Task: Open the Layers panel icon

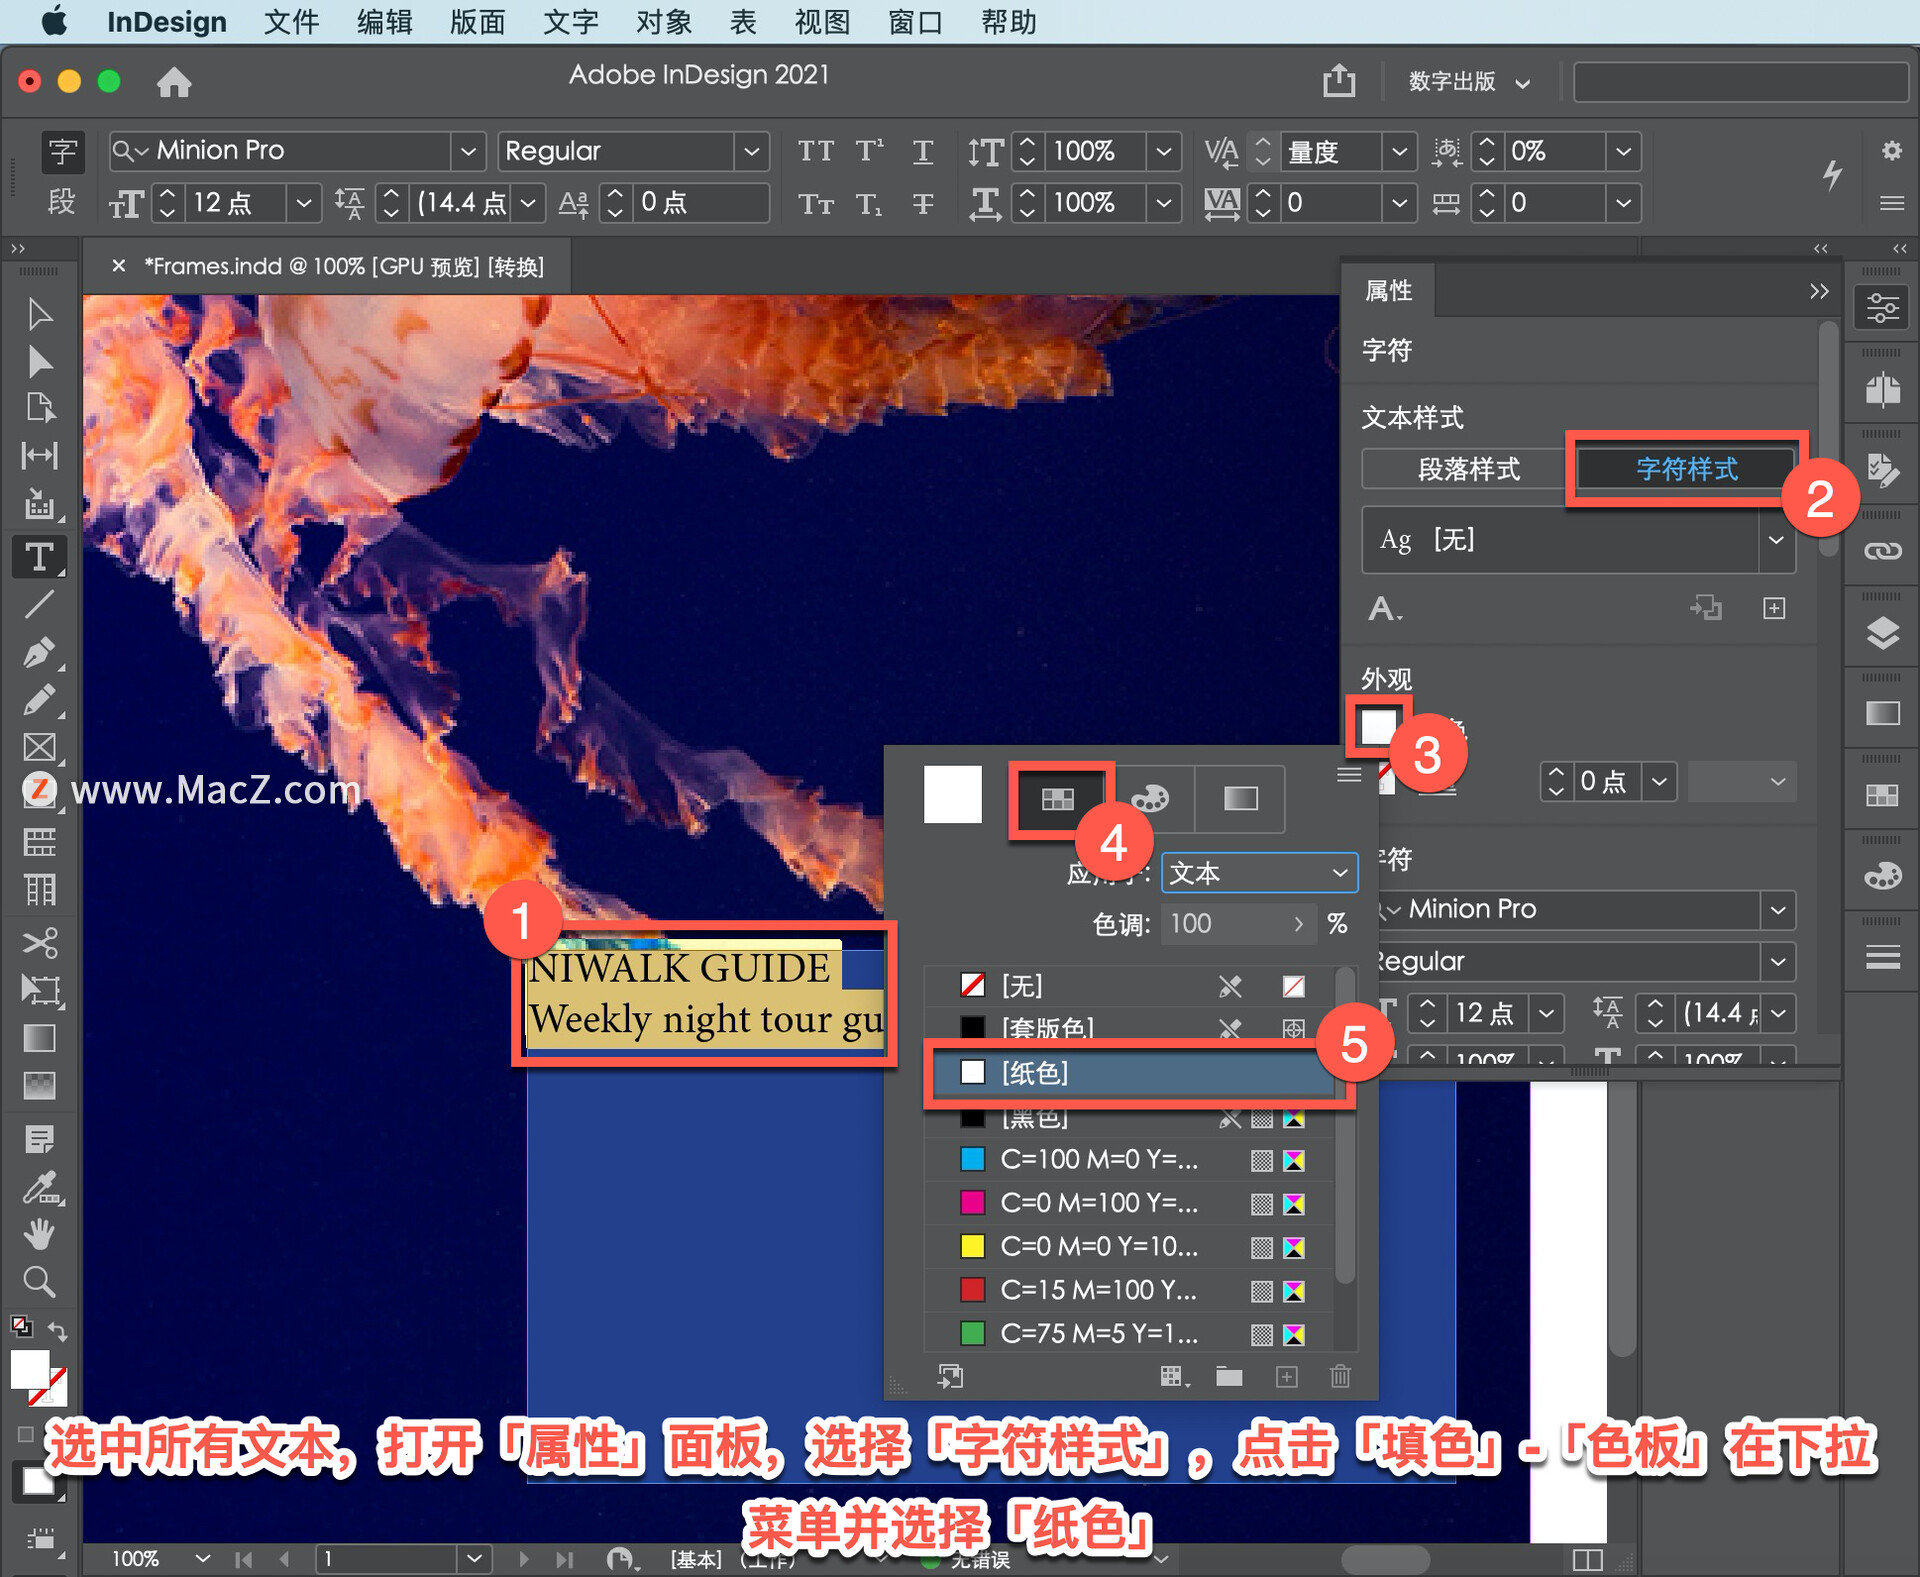Action: [1883, 633]
